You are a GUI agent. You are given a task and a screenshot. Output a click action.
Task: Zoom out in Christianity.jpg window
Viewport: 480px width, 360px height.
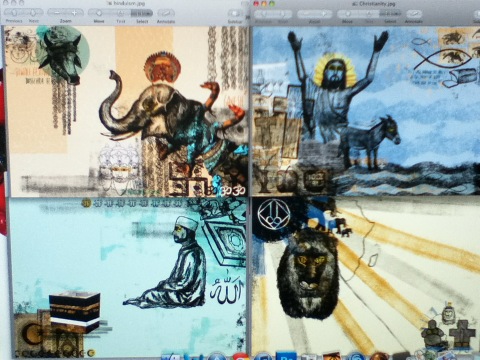point(306,14)
